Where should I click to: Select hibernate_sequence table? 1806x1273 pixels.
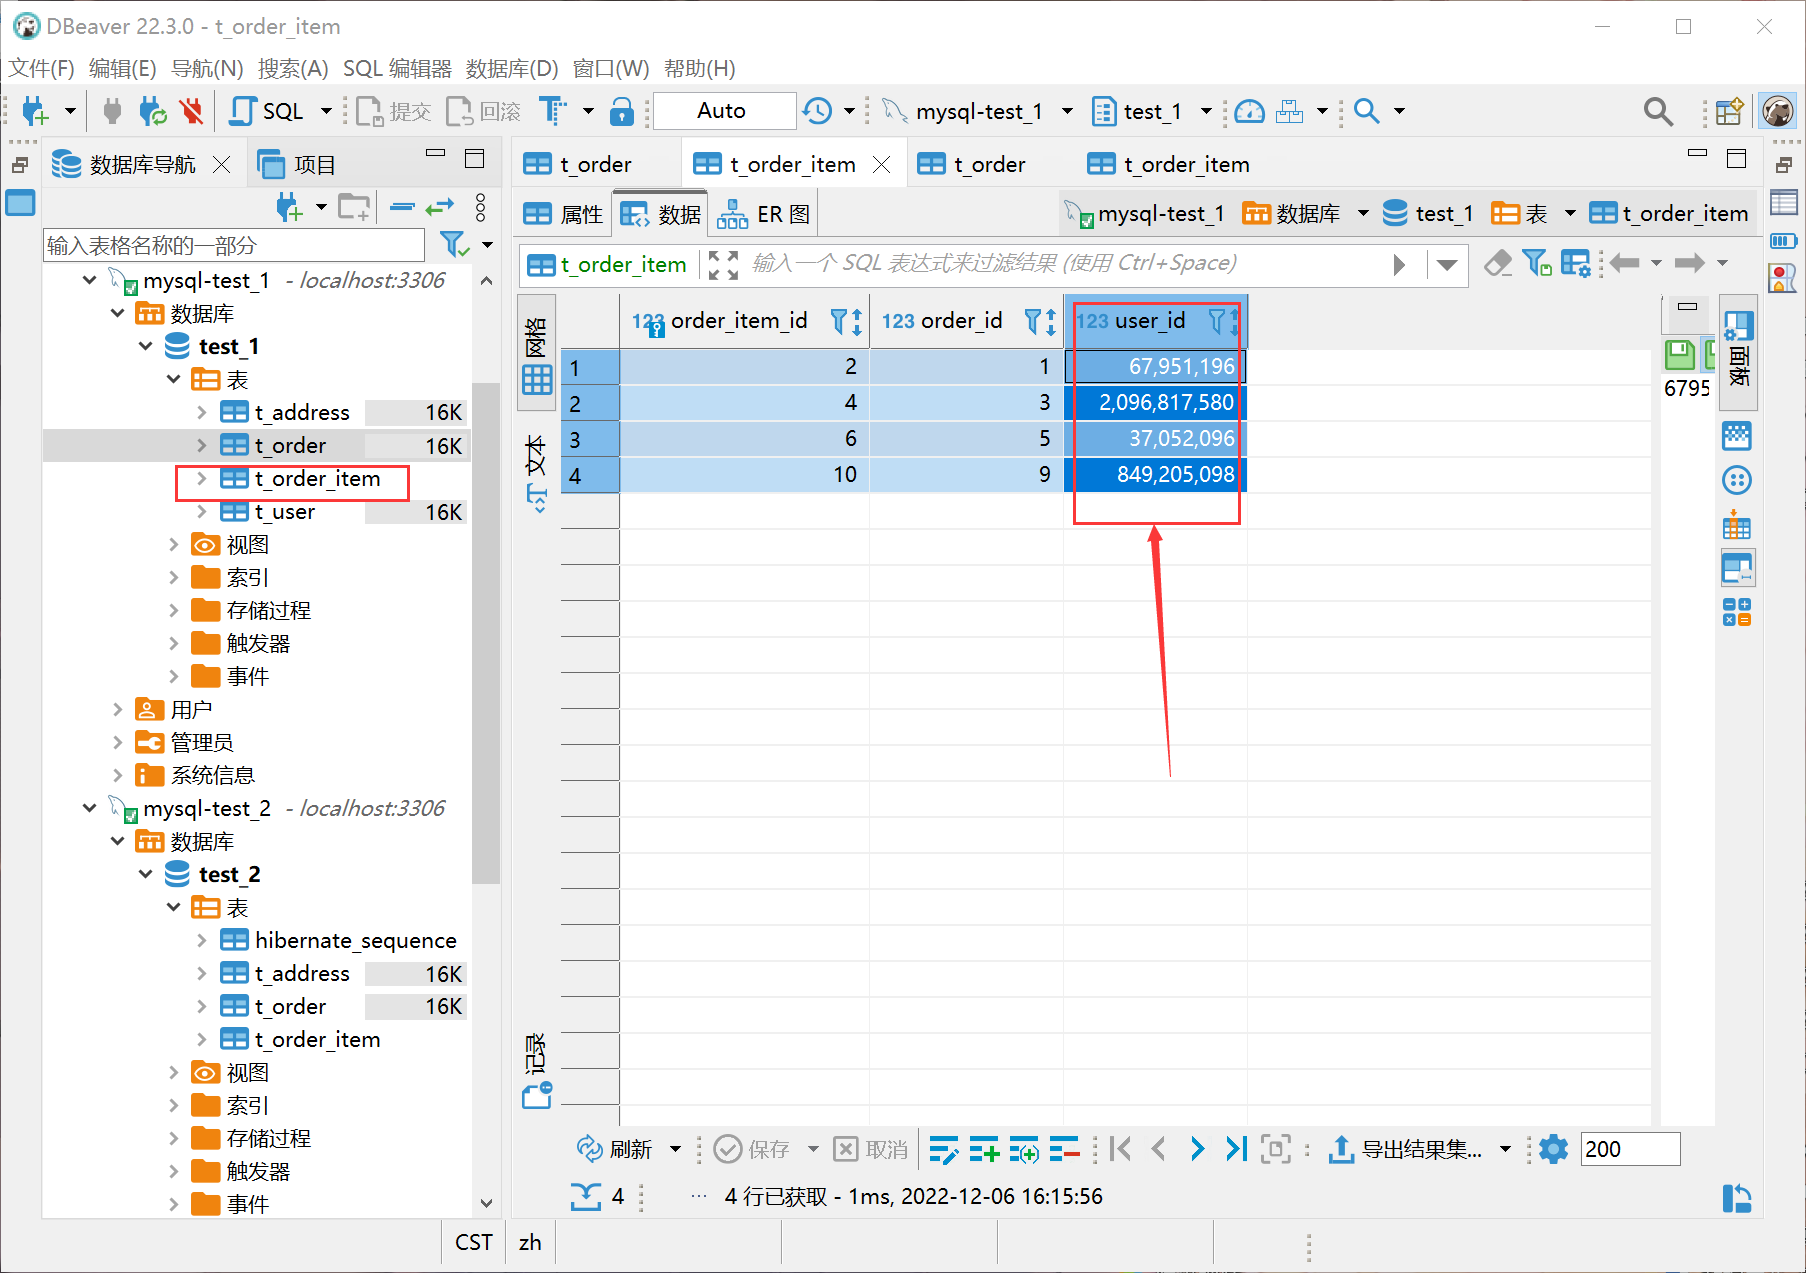tap(355, 940)
